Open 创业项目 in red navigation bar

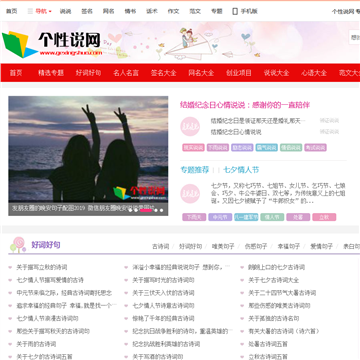239,73
